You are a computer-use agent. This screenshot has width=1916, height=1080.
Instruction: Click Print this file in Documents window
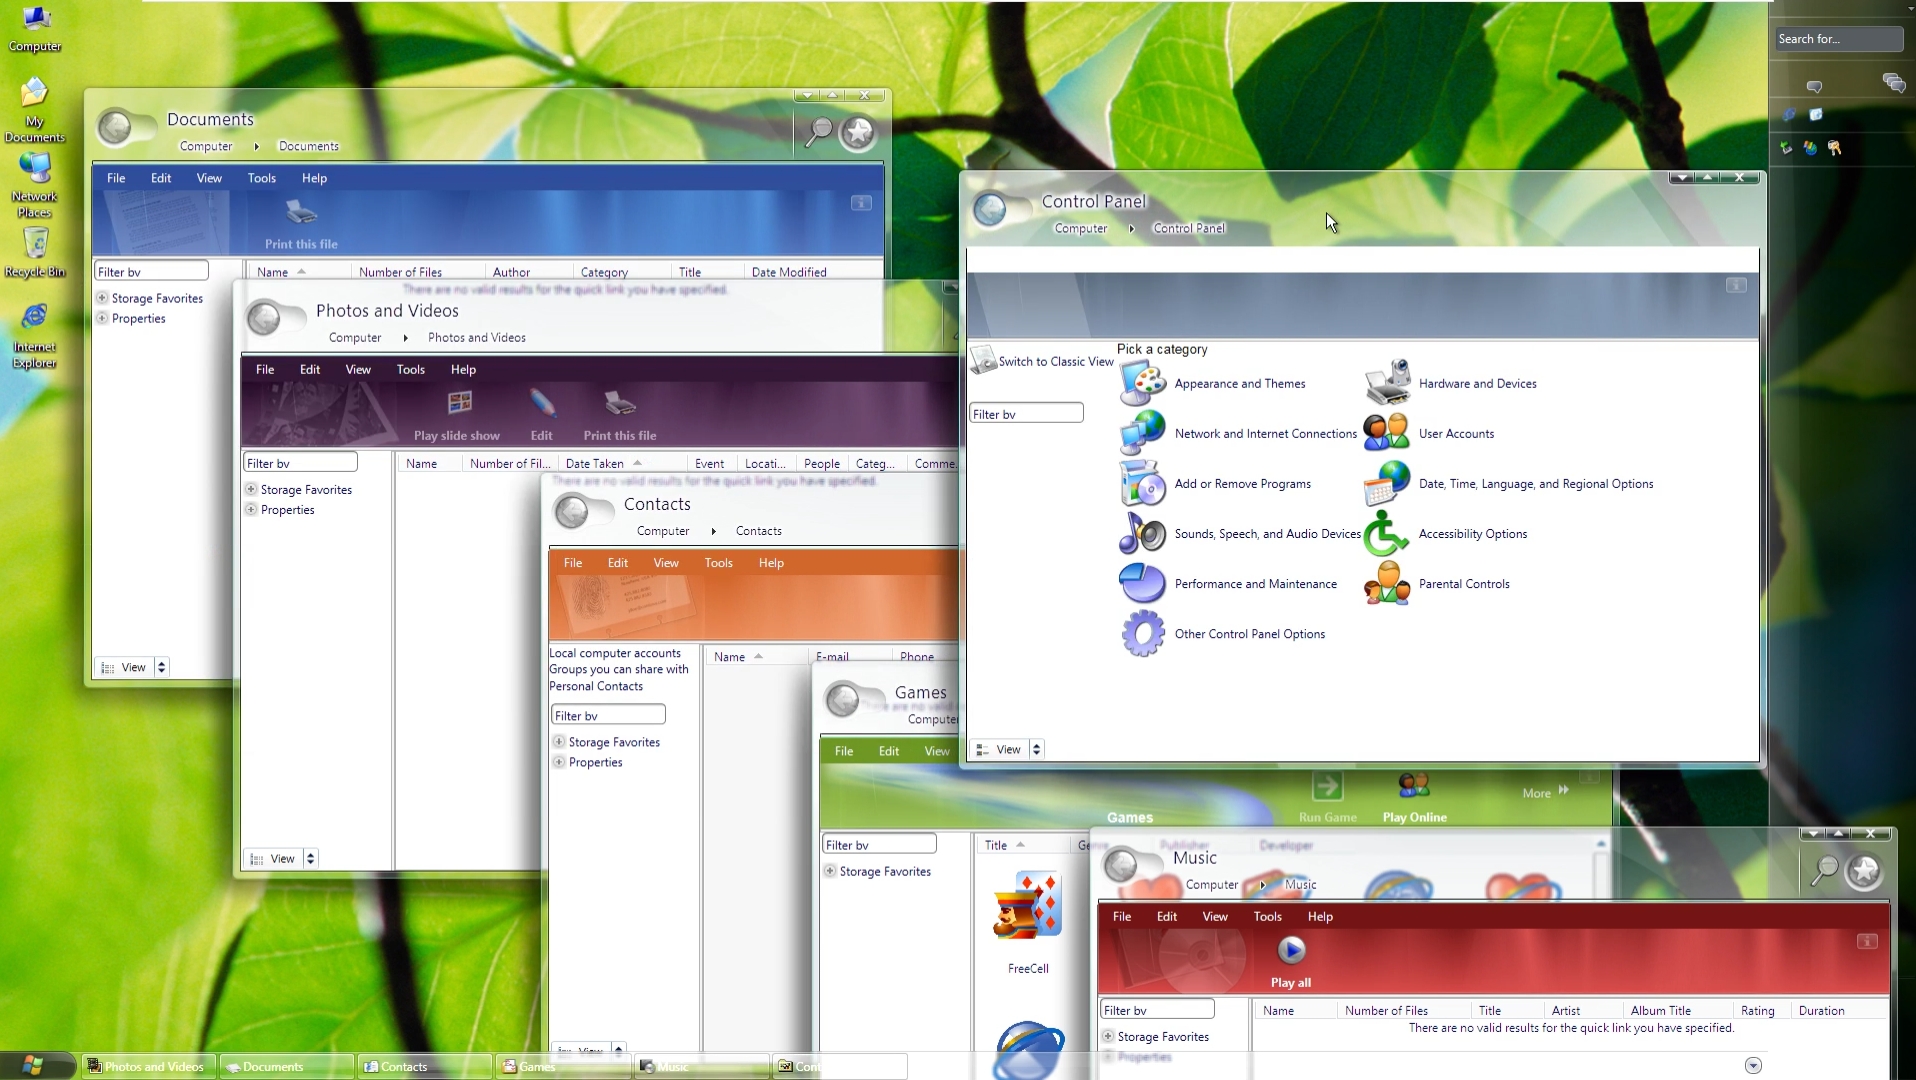(x=301, y=223)
